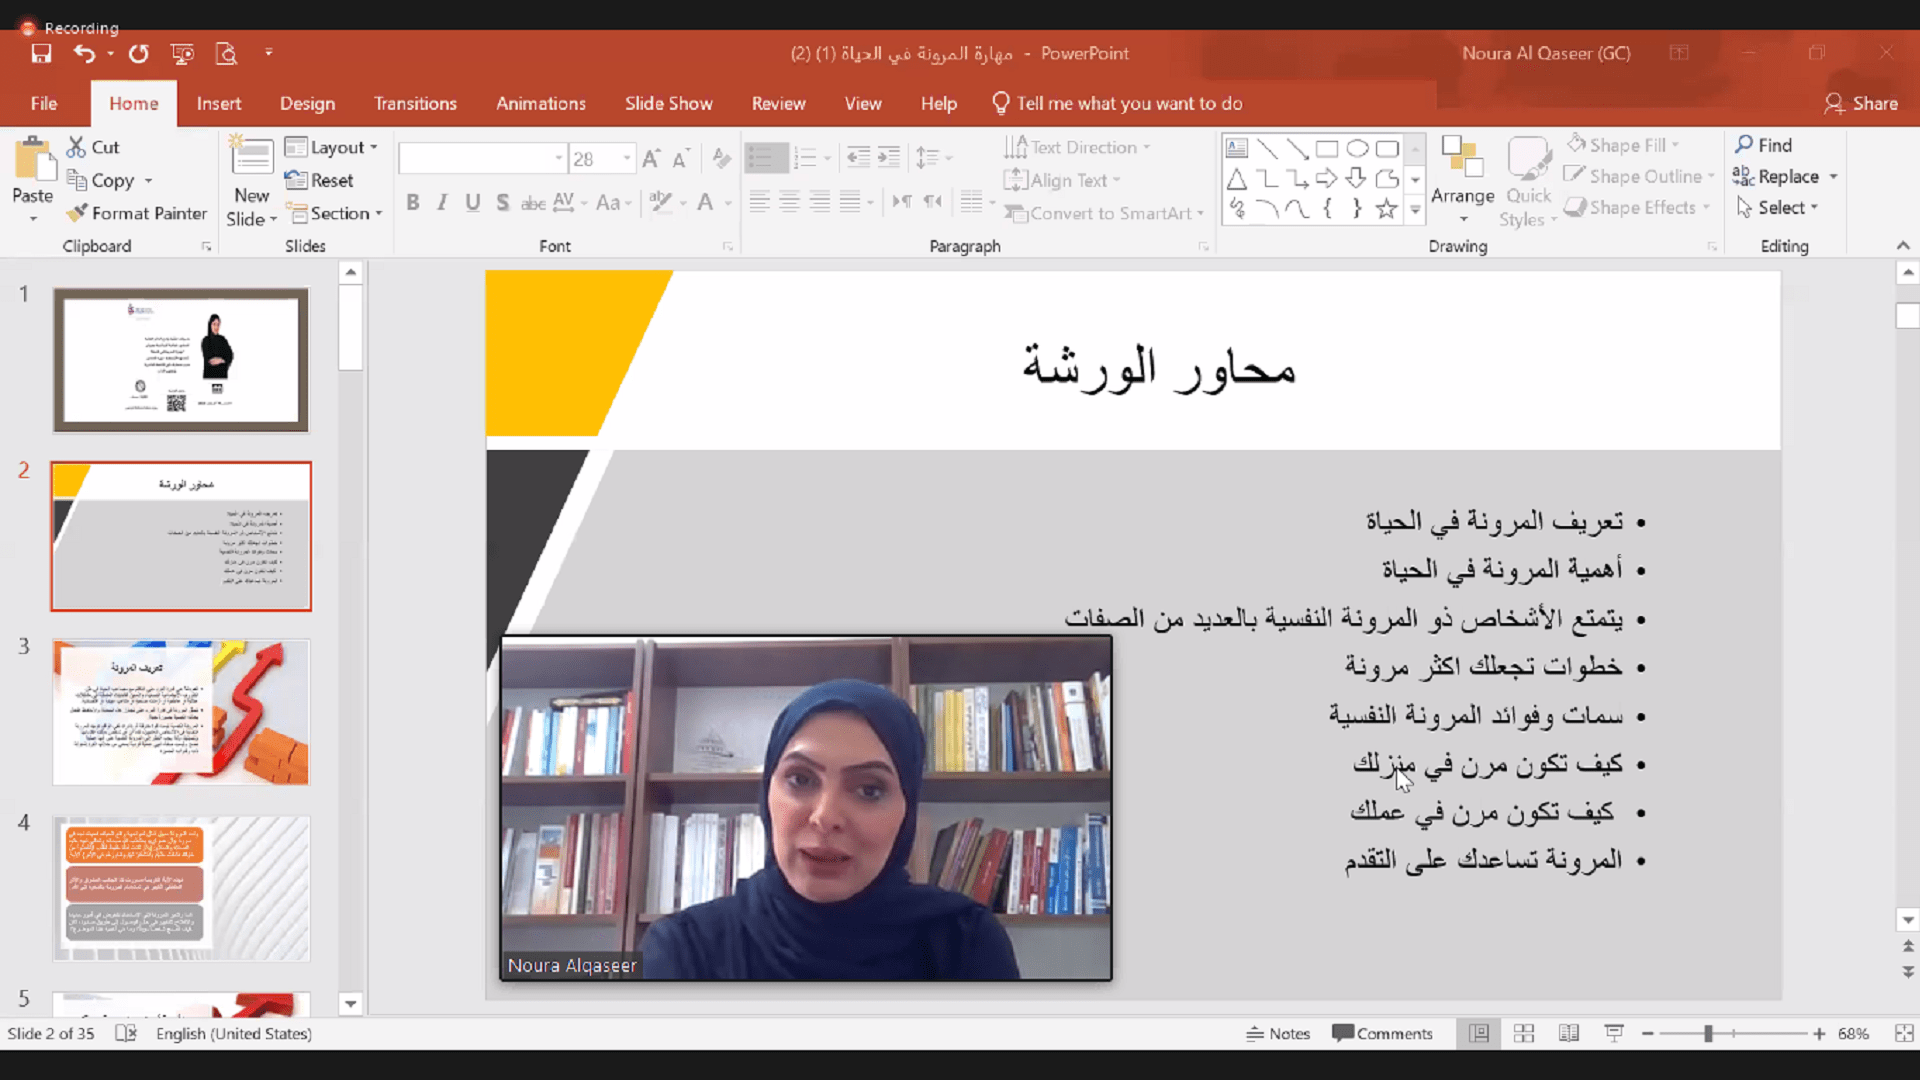
Task: Expand the Select dropdown in Editing
Action: tap(1776, 208)
